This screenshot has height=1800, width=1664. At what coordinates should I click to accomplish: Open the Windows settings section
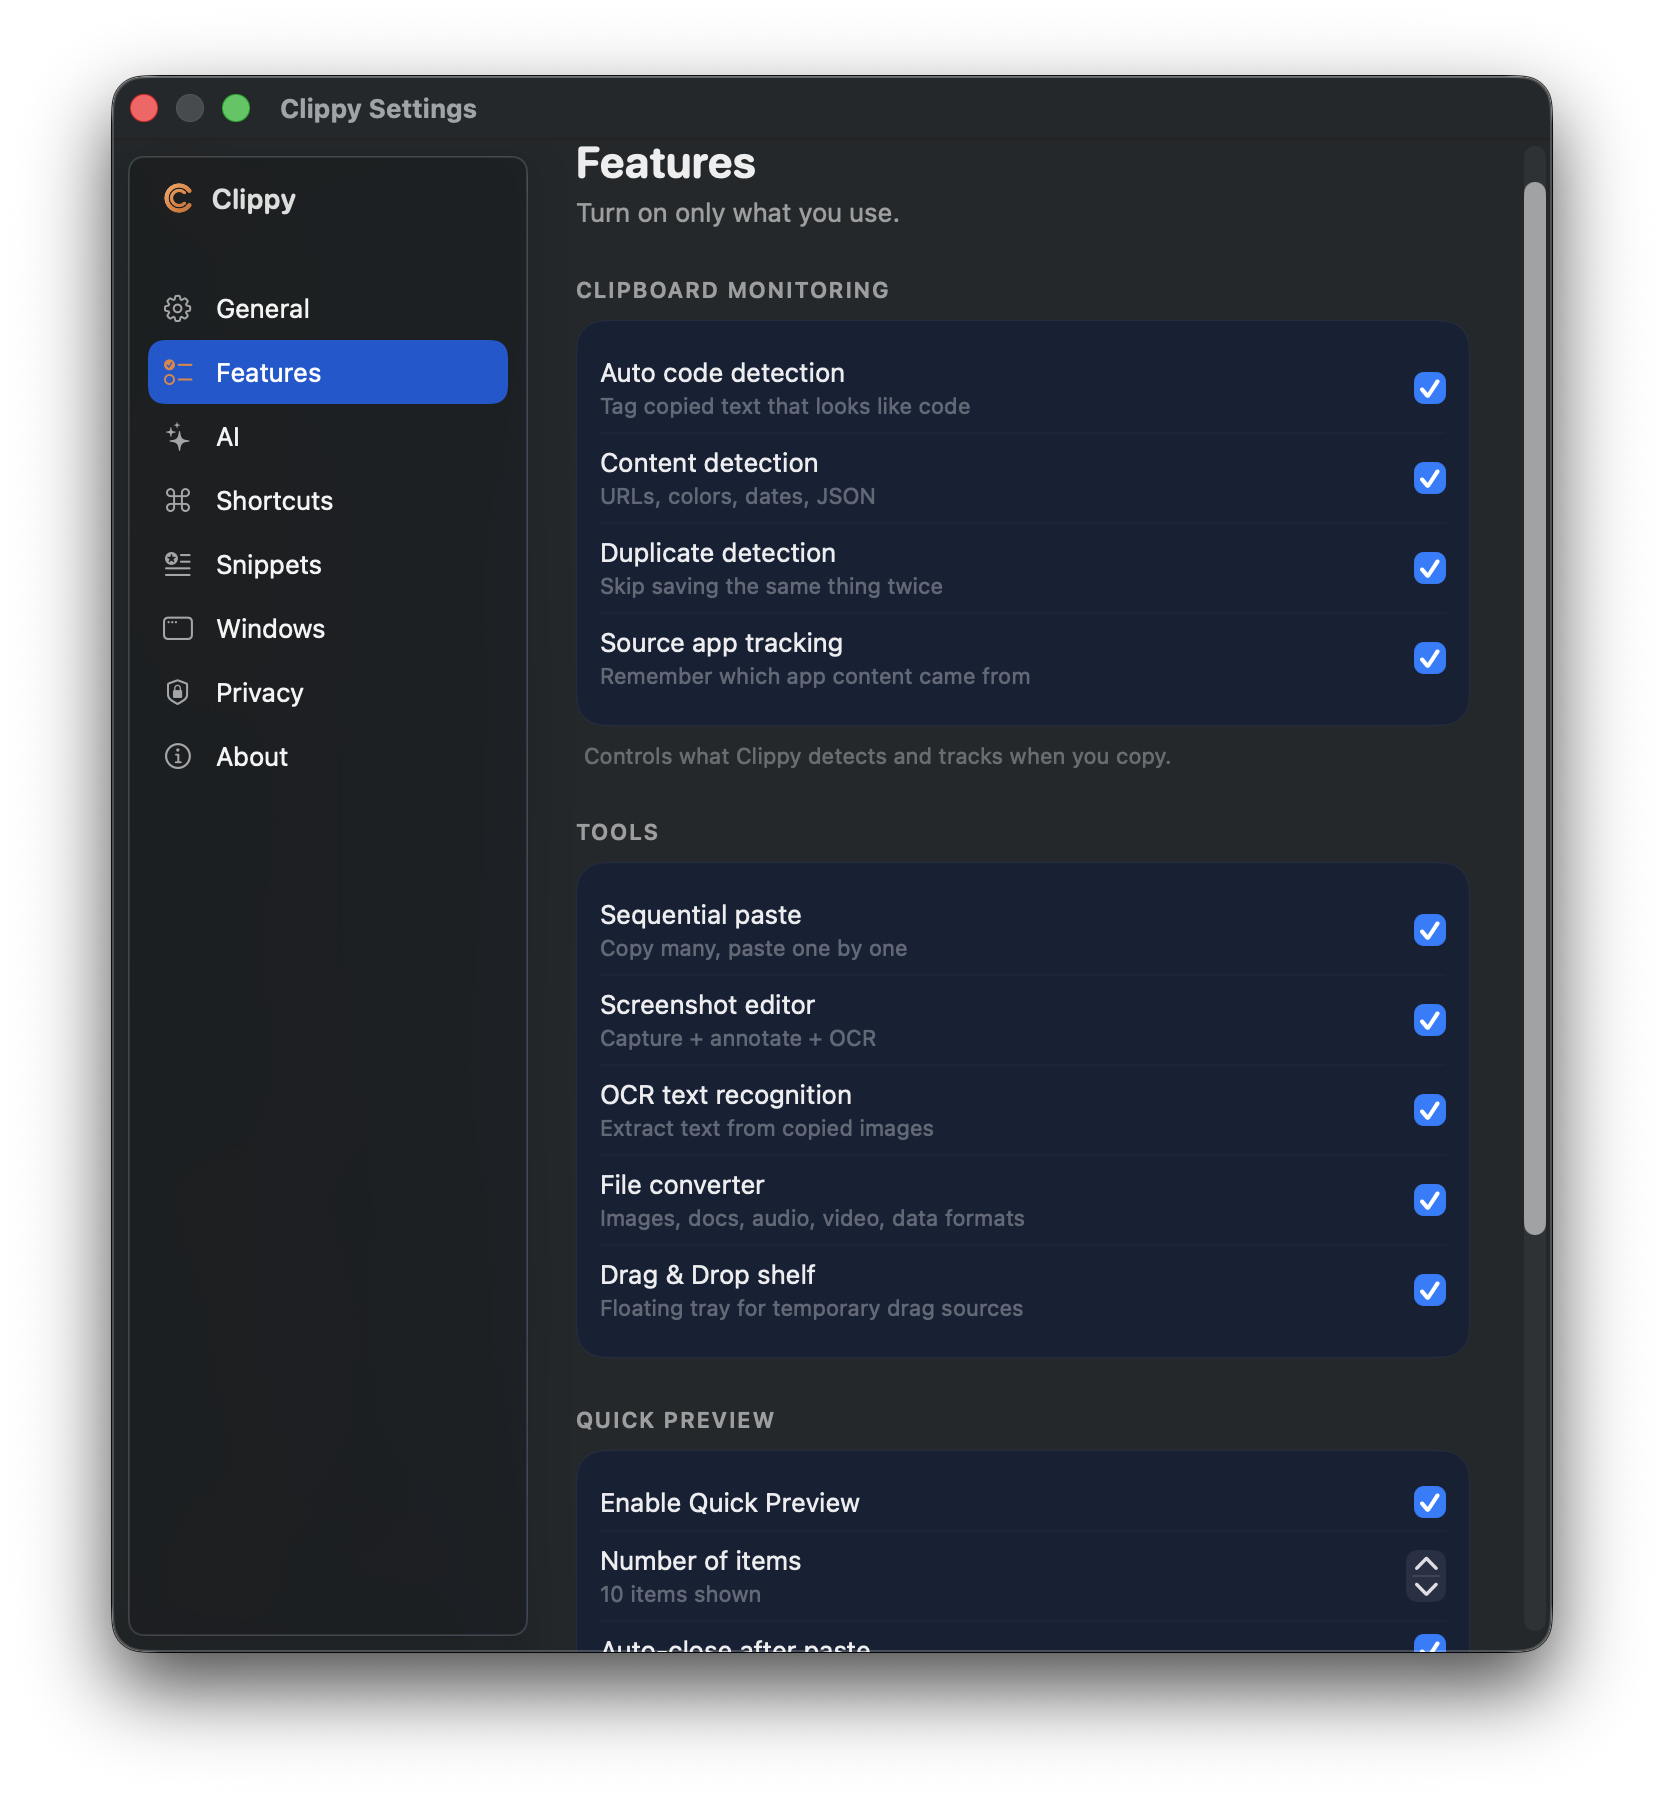(328, 628)
